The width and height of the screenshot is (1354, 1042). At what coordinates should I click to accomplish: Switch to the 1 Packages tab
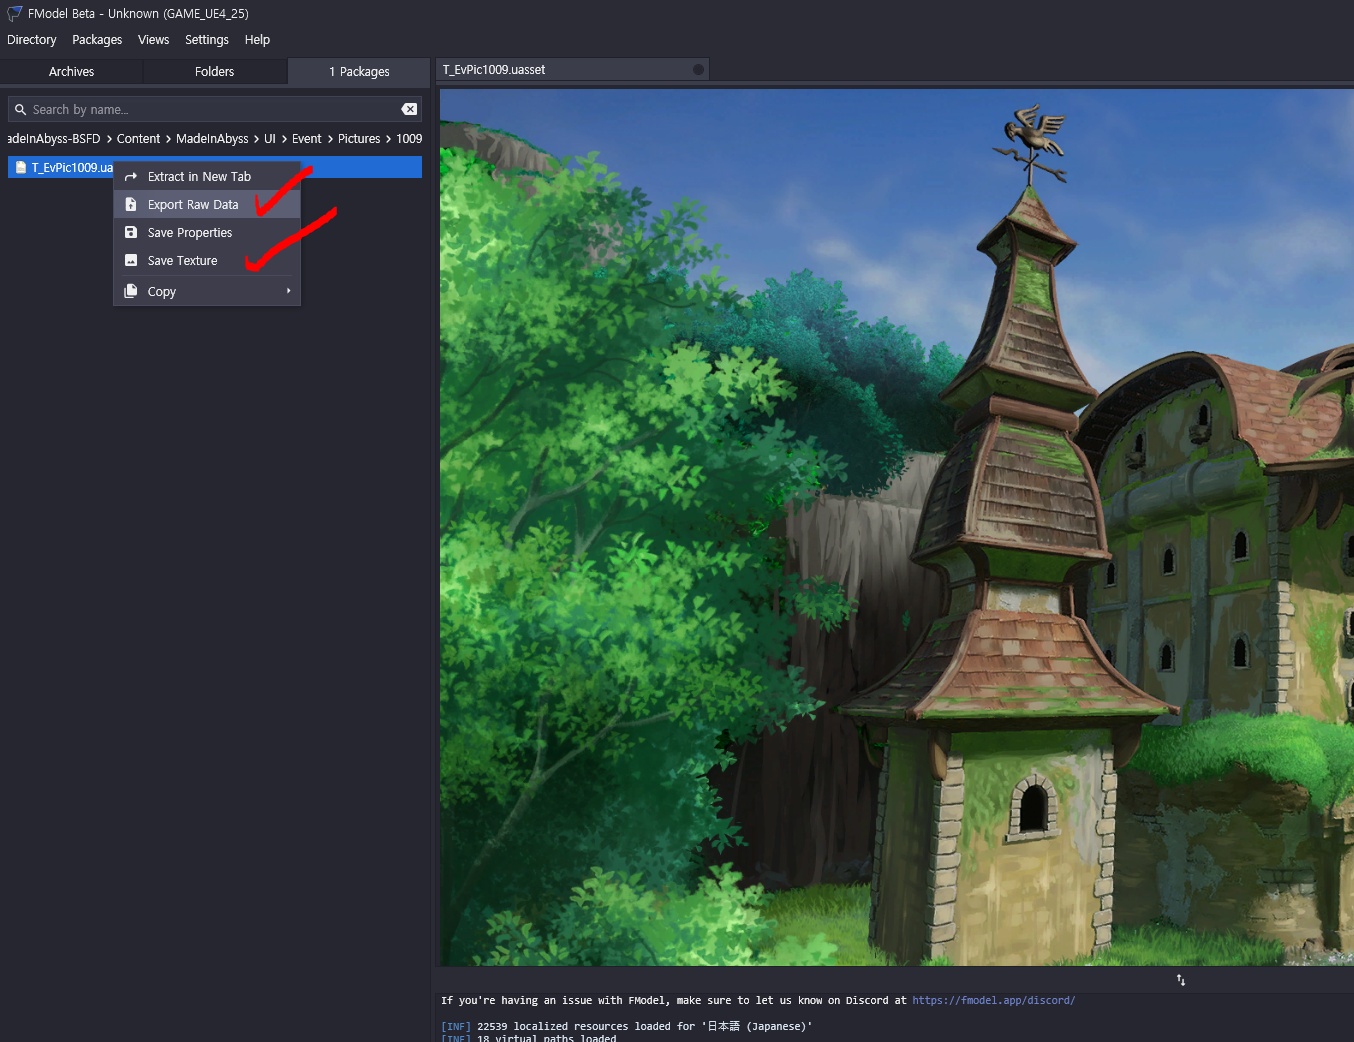click(359, 72)
